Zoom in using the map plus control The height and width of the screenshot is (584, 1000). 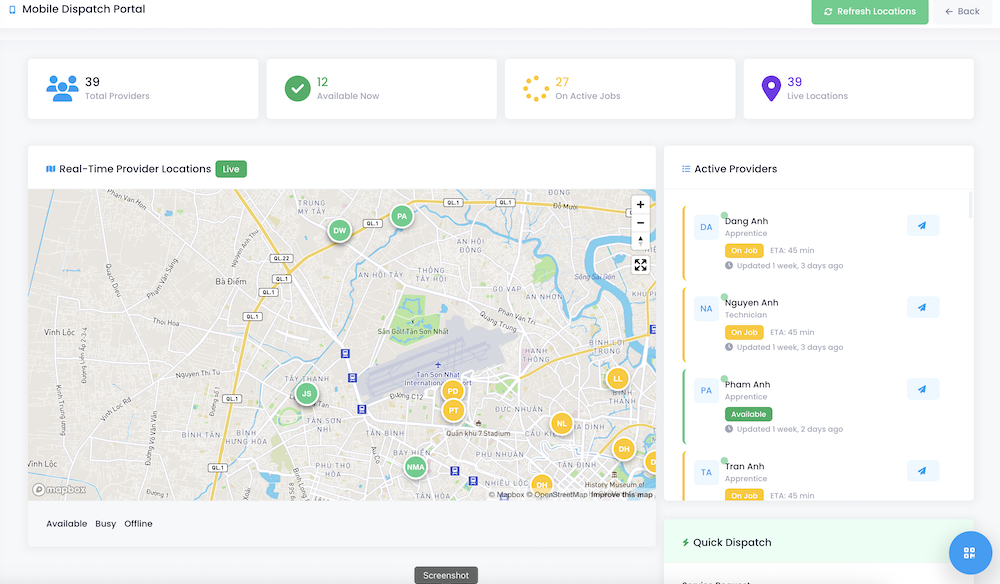click(x=640, y=204)
